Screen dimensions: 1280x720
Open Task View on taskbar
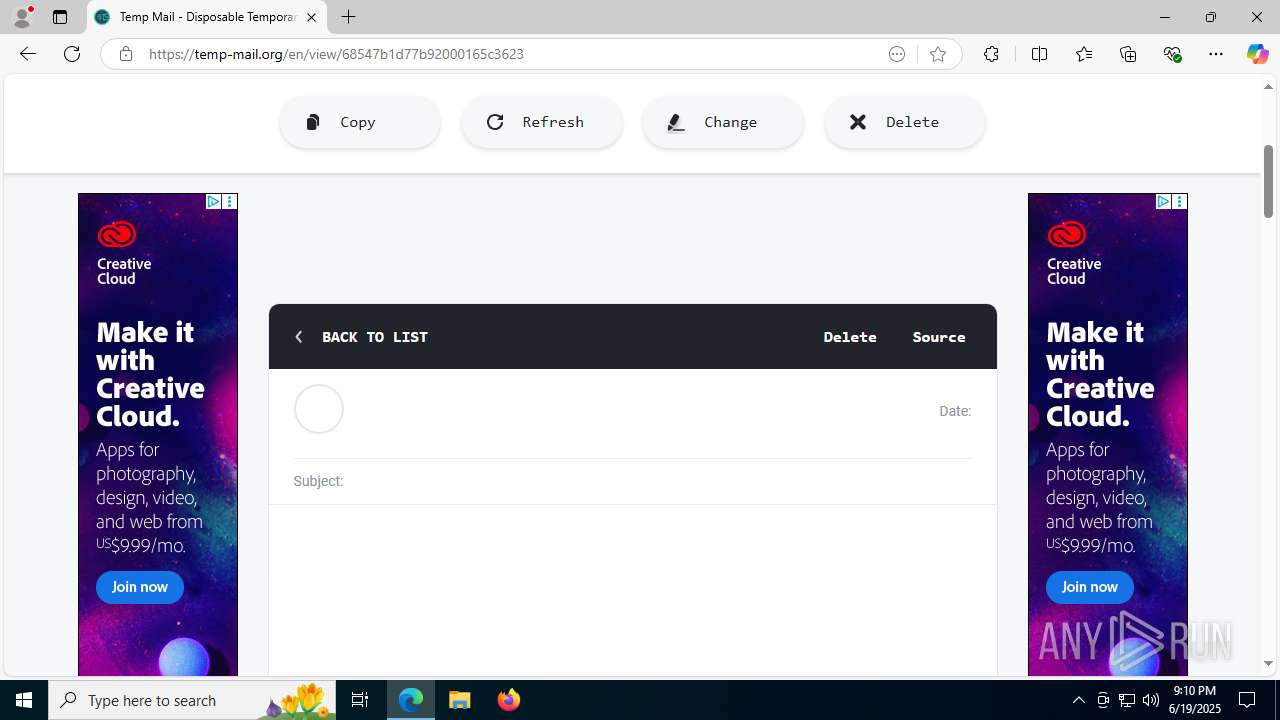pos(360,700)
